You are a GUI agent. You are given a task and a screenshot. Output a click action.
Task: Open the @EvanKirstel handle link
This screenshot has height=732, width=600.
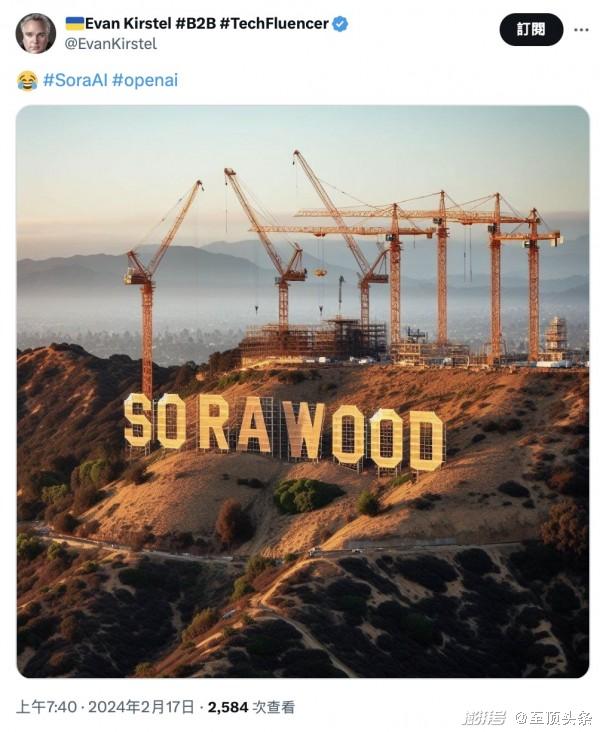coord(110,44)
